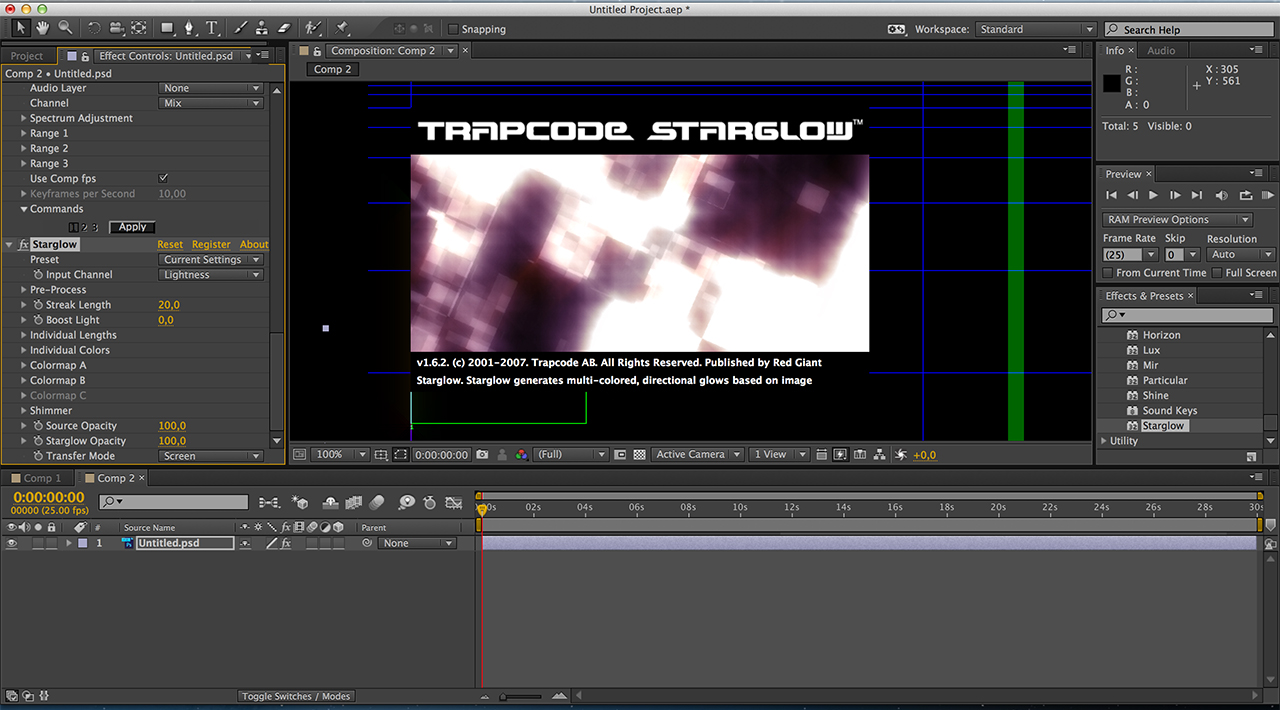This screenshot has height=710, width=1280.
Task: Enable the From Current Time checkbox
Action: (x=1108, y=273)
